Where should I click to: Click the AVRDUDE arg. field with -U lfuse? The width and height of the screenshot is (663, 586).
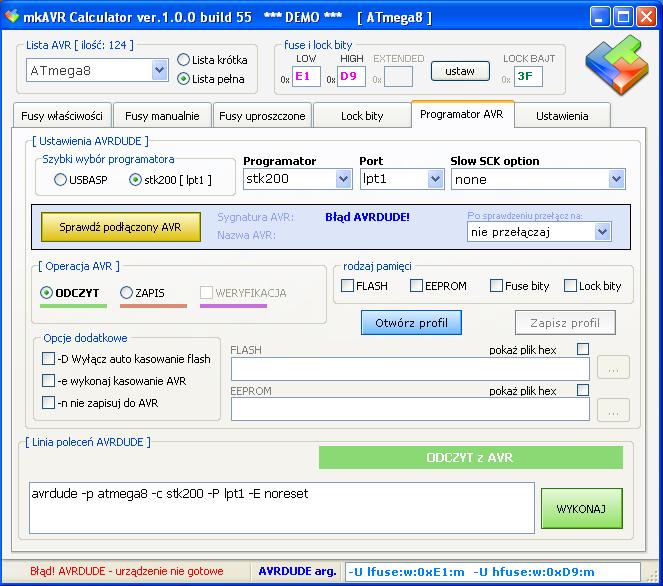(x=493, y=572)
